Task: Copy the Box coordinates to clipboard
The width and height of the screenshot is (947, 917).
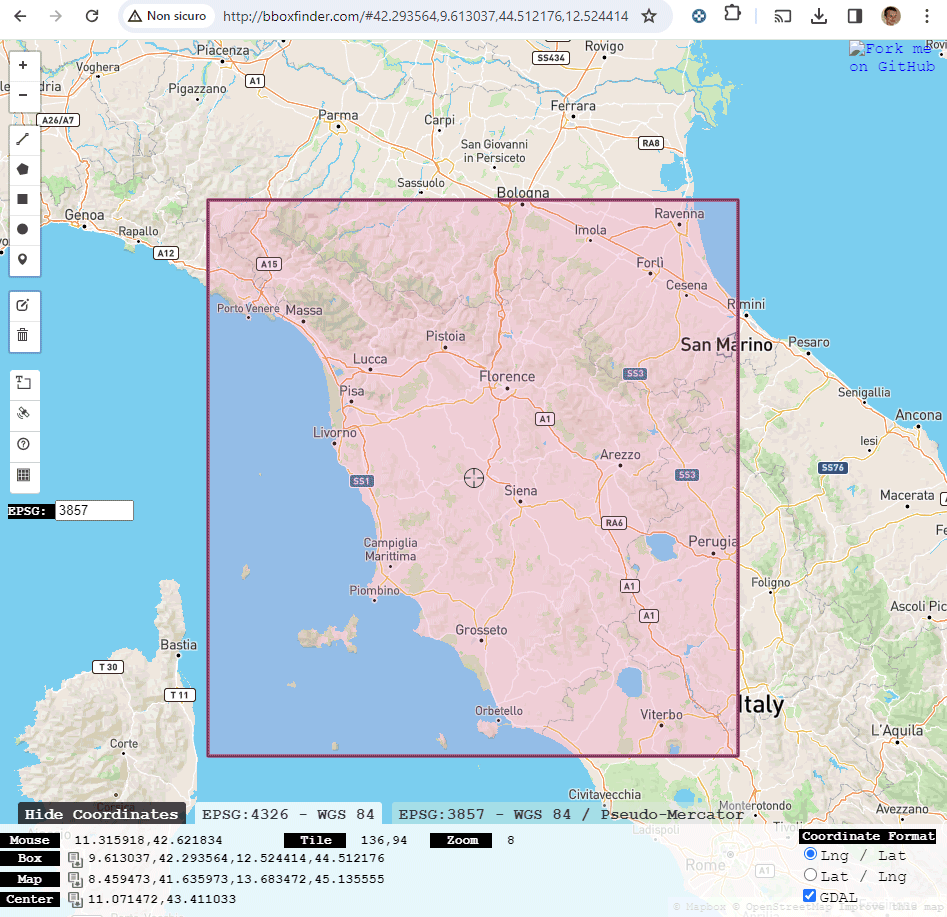Action: click(x=75, y=859)
